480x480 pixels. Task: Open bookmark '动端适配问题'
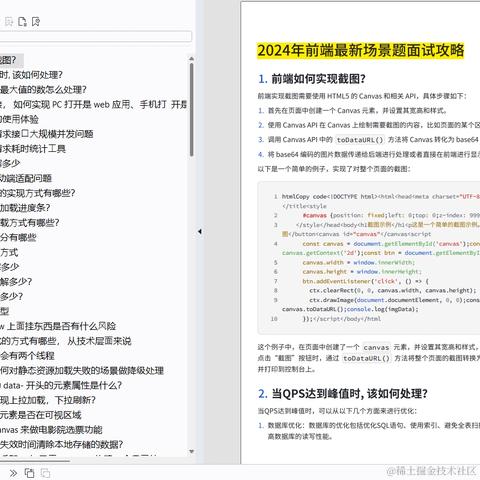pos(26,178)
